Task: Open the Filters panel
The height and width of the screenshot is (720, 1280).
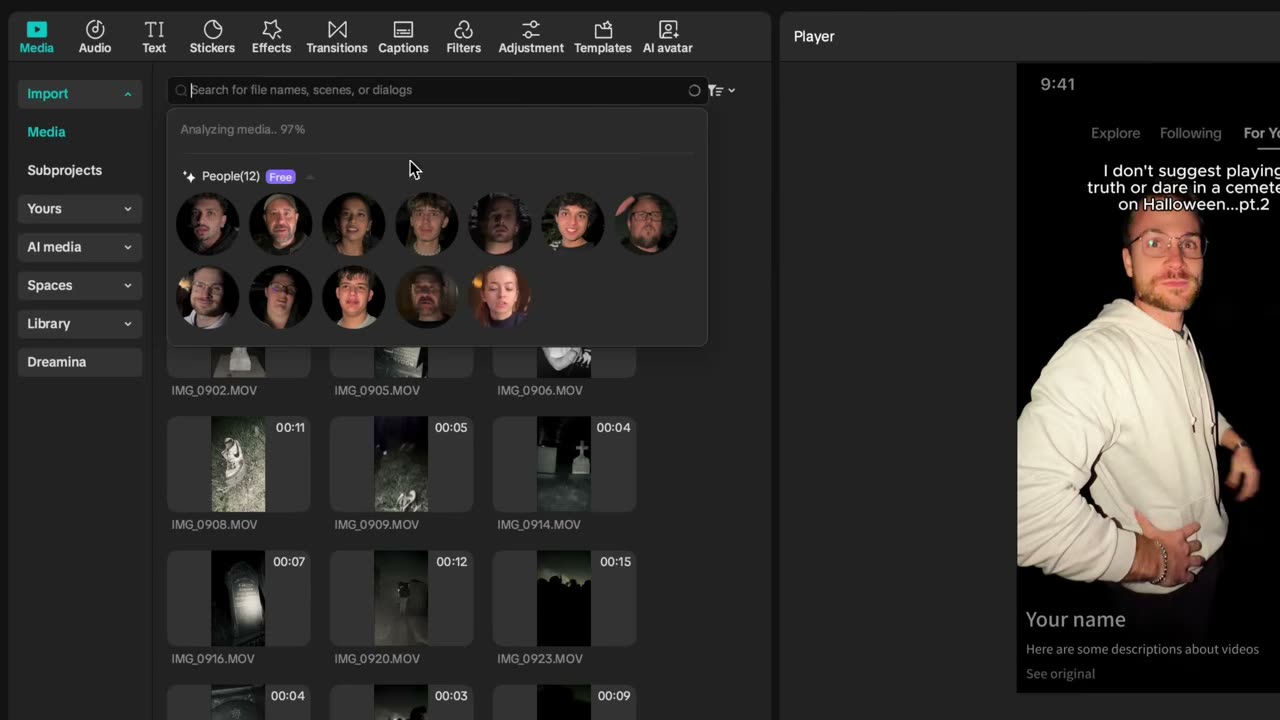Action: point(463,36)
